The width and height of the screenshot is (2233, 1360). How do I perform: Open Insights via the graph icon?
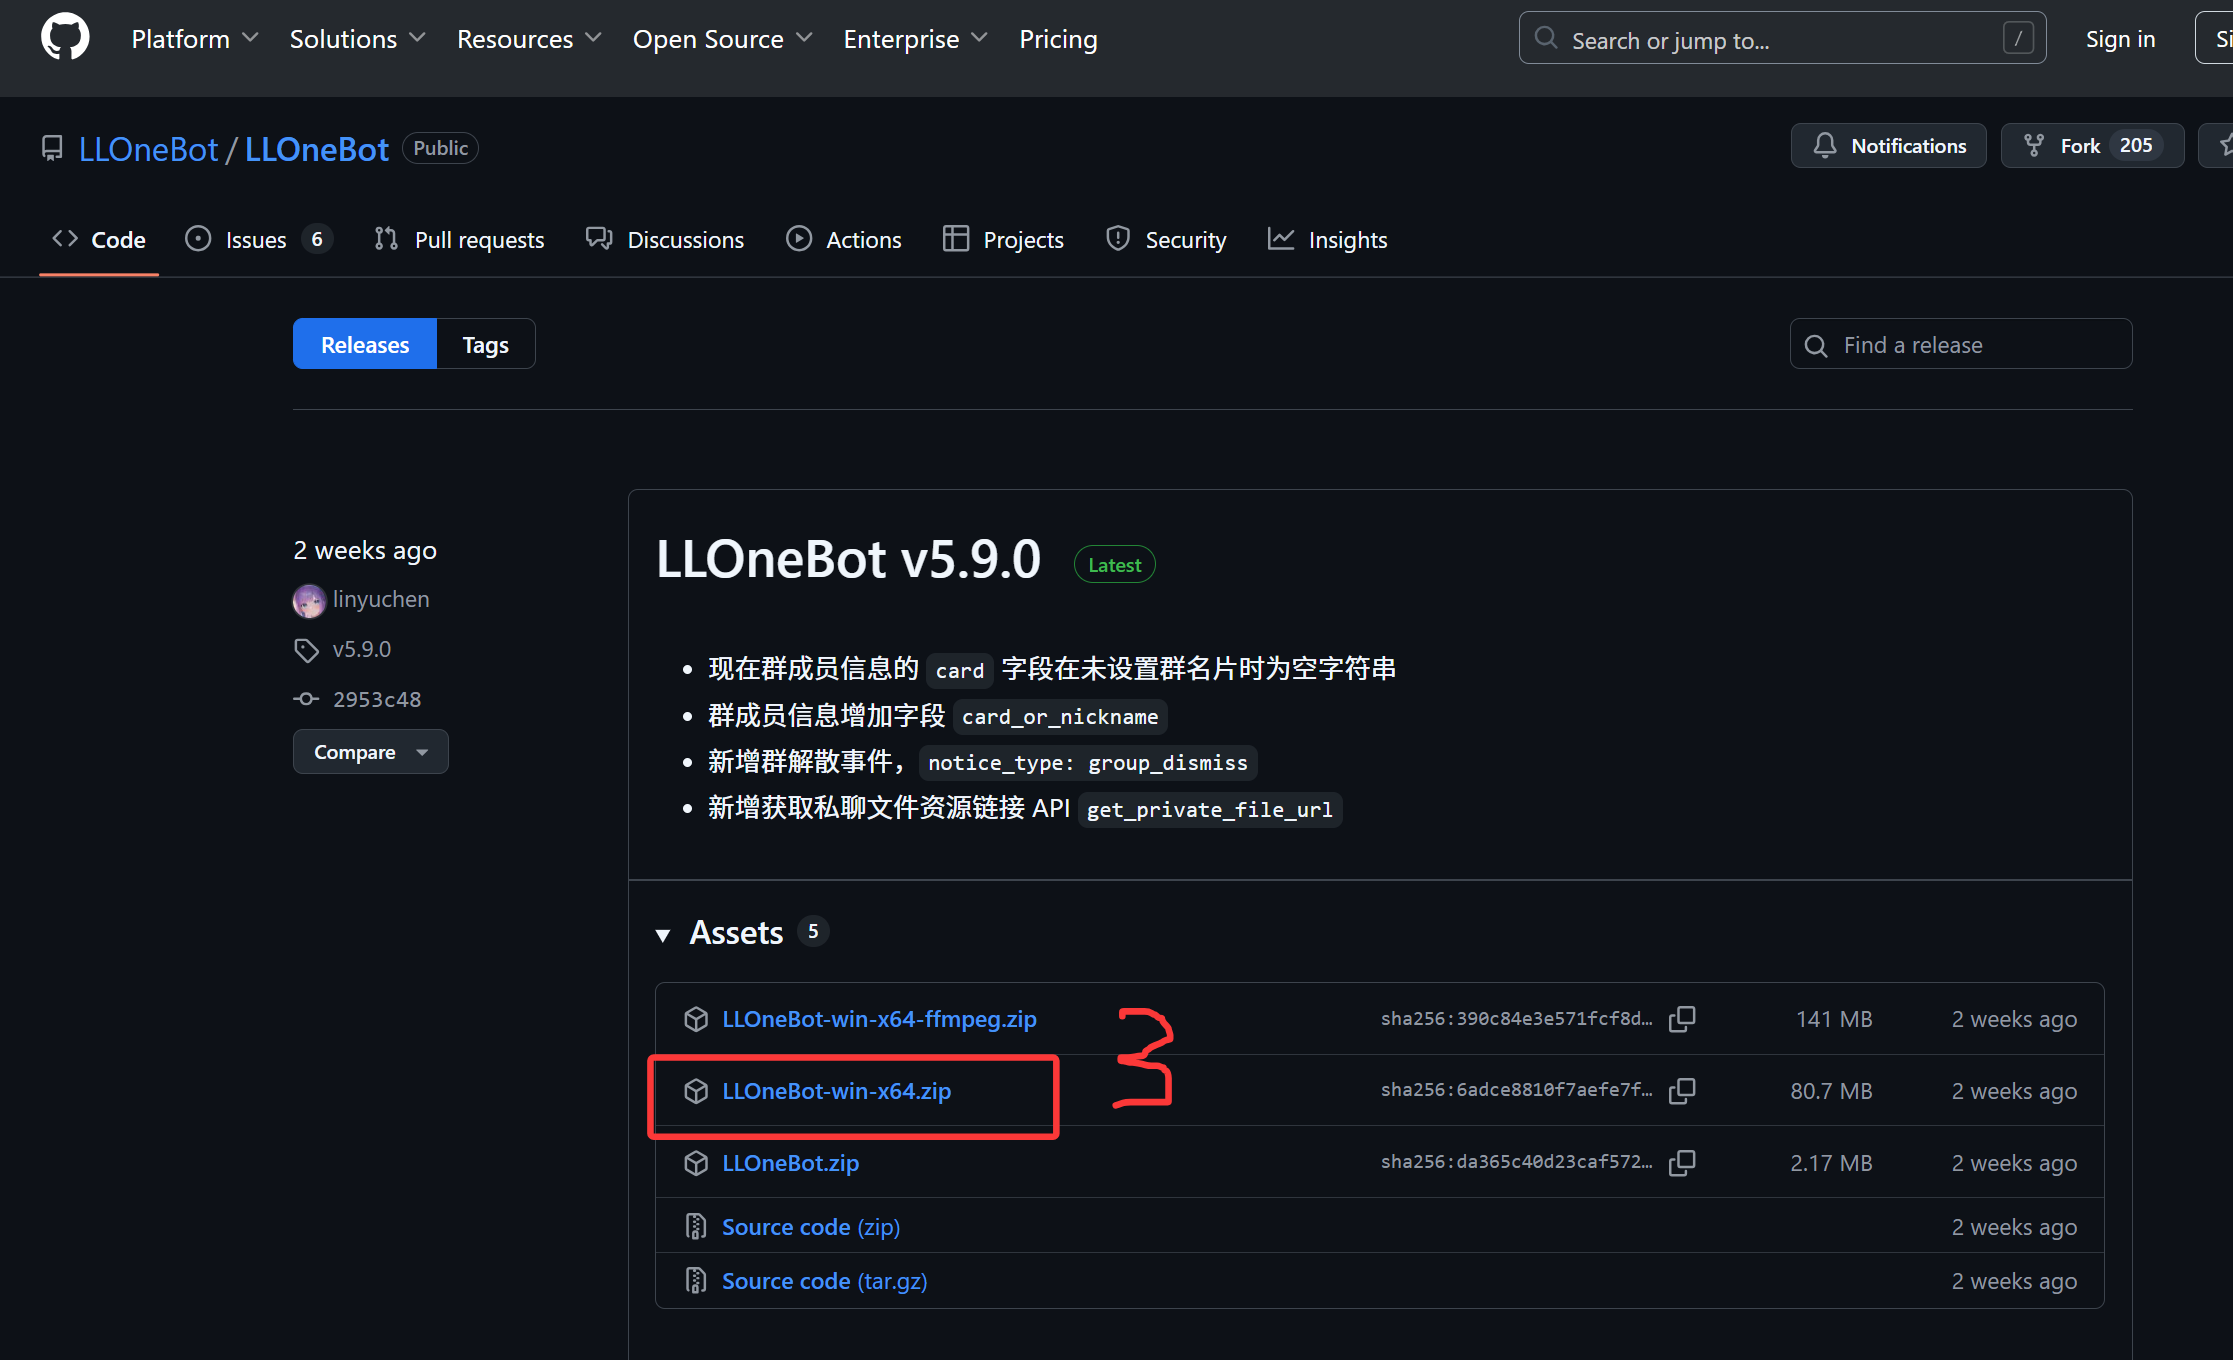point(1281,239)
